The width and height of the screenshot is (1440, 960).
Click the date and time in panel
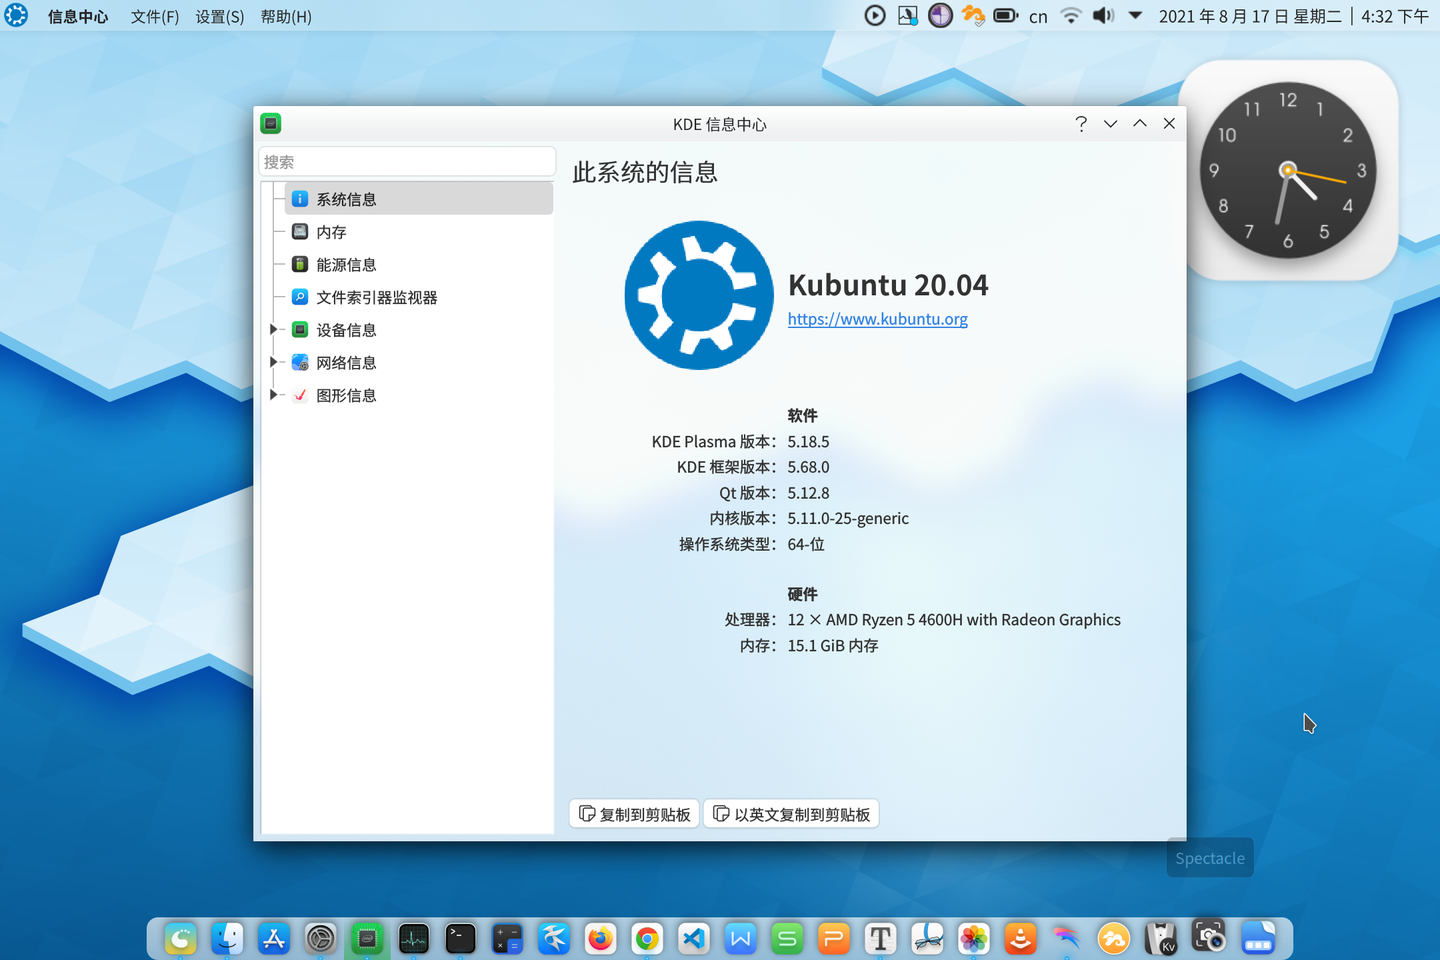click(1294, 16)
